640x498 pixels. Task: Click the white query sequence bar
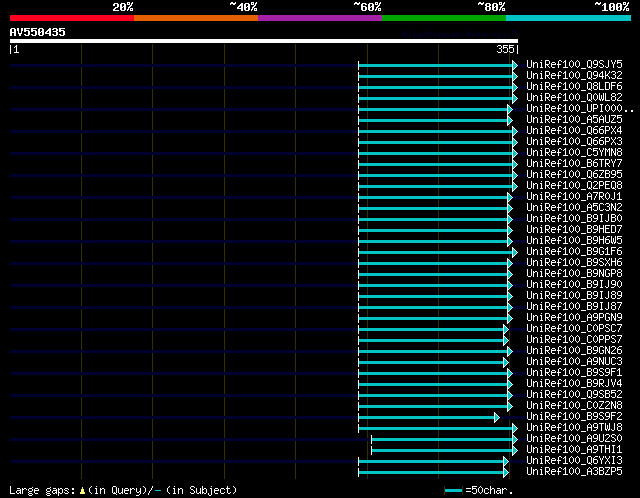(x=264, y=41)
